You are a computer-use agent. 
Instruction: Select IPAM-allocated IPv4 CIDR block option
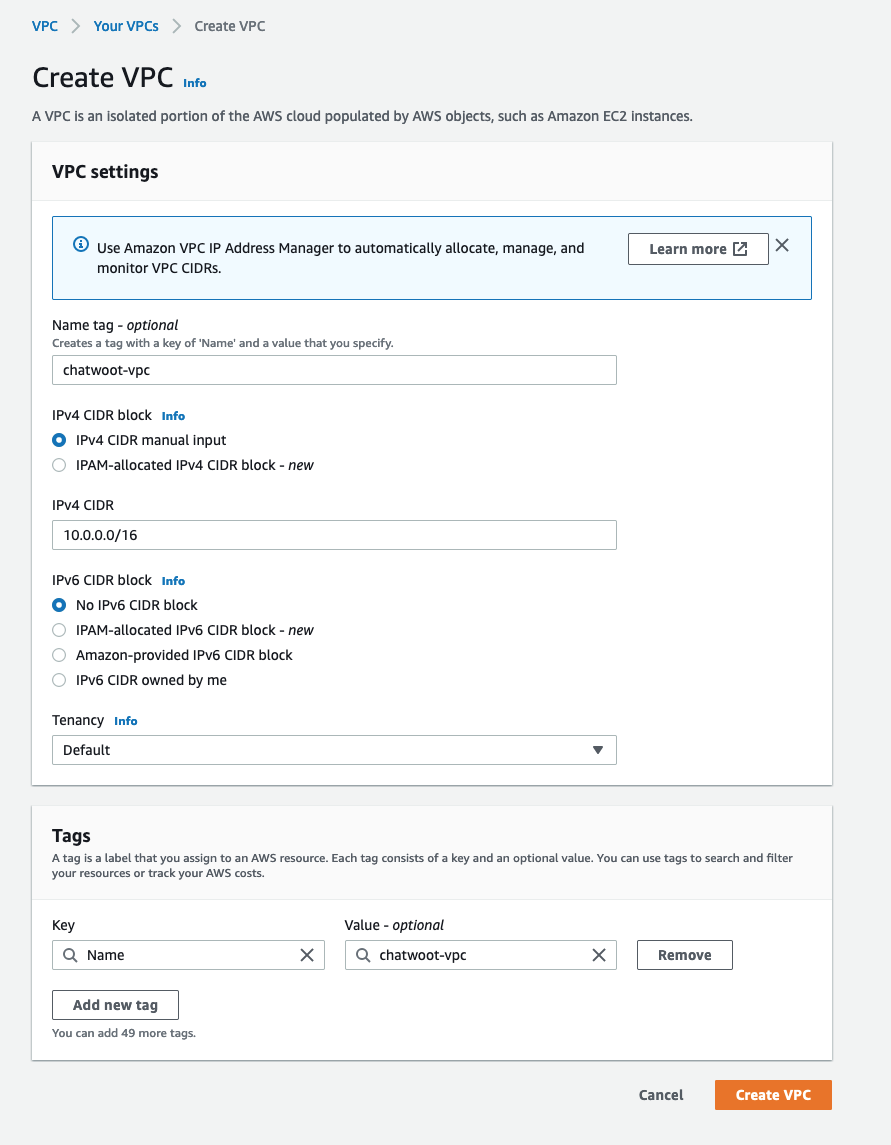click(59, 465)
